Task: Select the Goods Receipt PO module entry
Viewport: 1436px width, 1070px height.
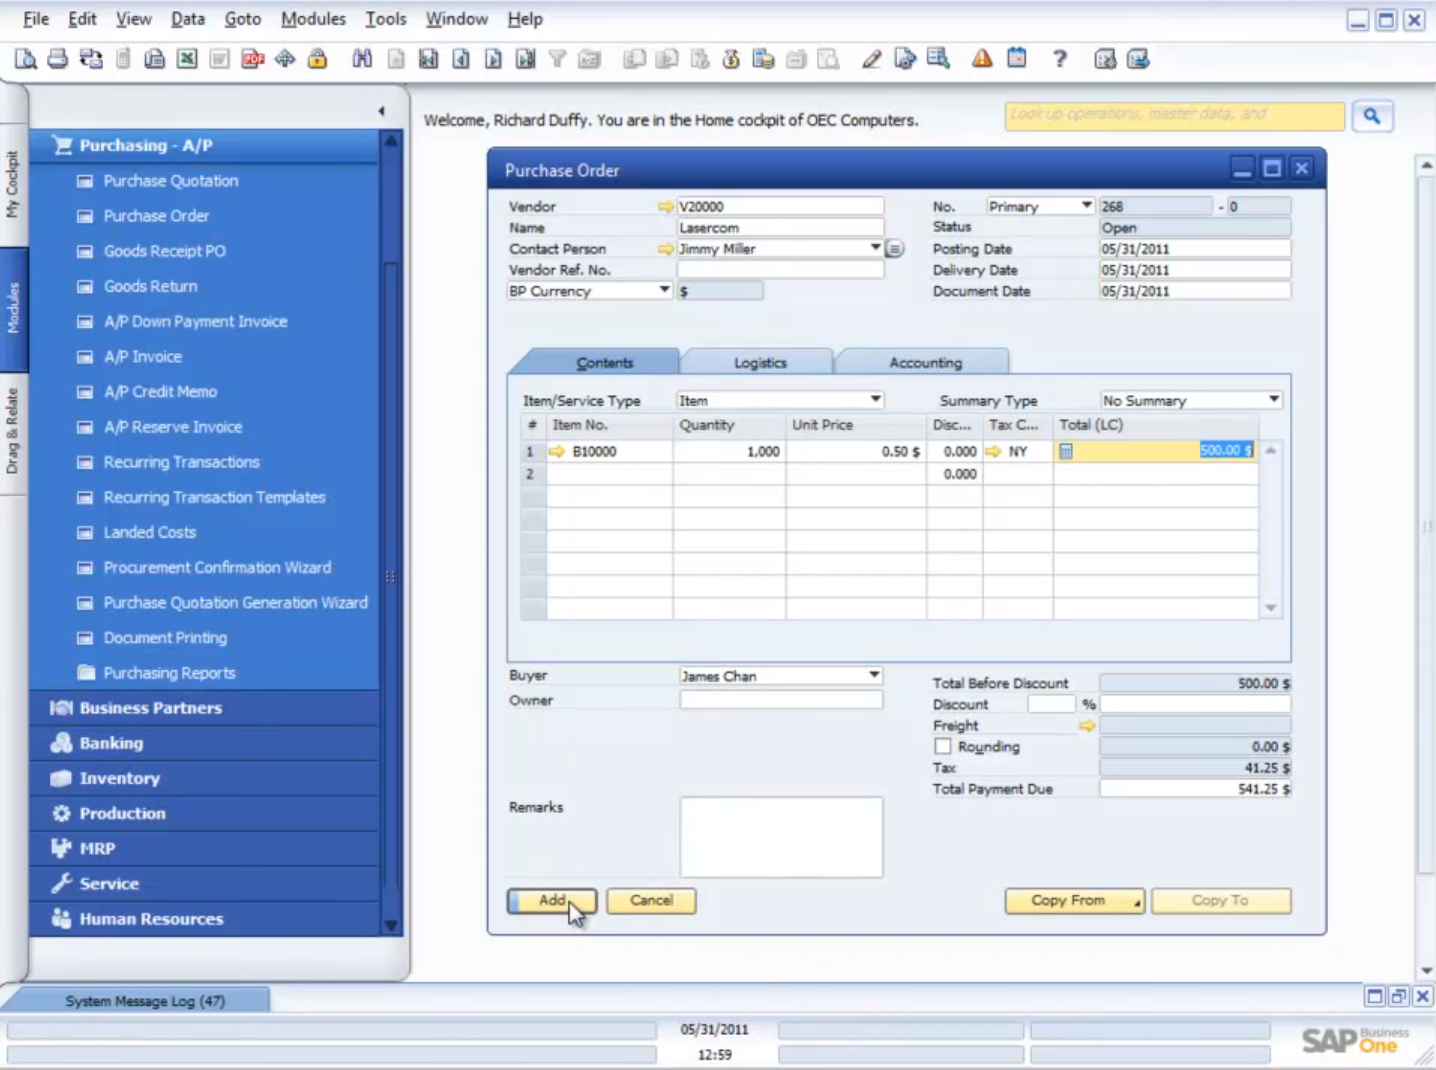Action: 164,250
